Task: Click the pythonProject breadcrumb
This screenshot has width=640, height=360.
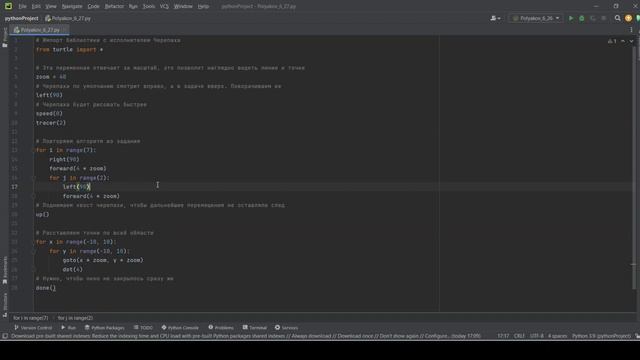Action: pos(21,18)
